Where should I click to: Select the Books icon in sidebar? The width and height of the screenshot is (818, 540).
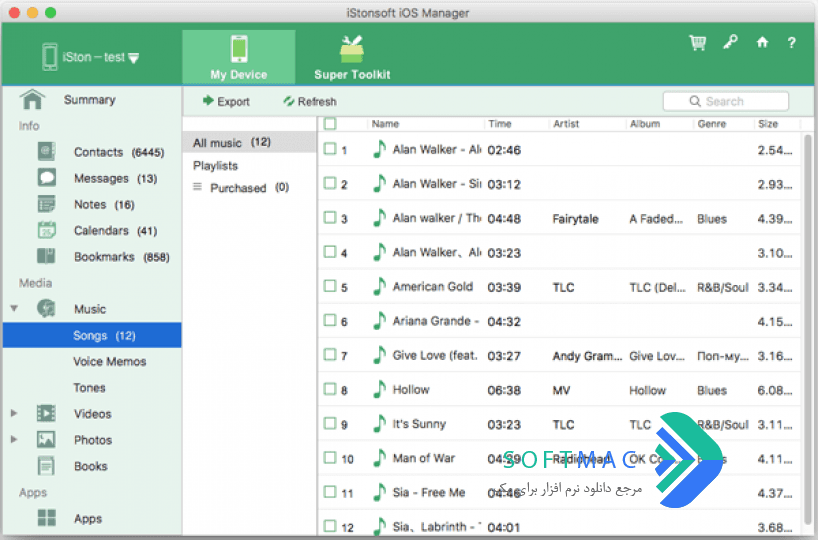pyautogui.click(x=46, y=465)
